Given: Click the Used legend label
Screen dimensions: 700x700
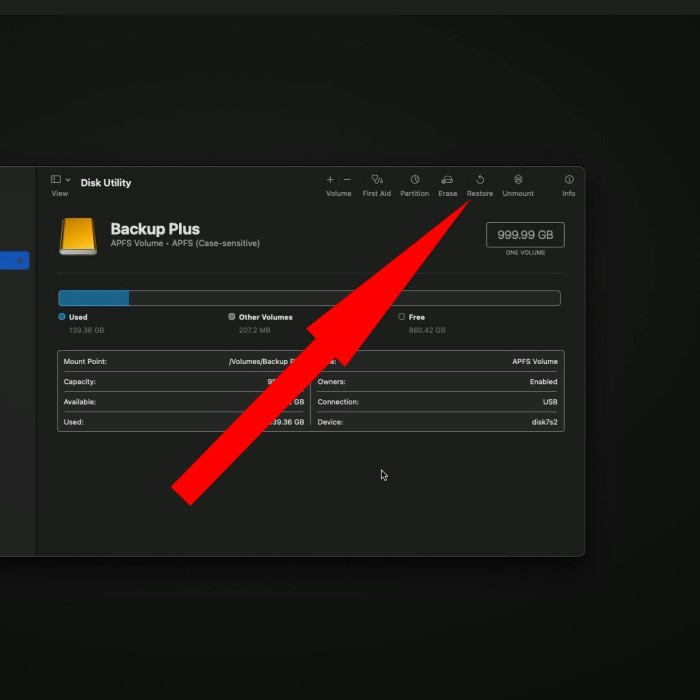Looking at the screenshot, I should point(78,317).
